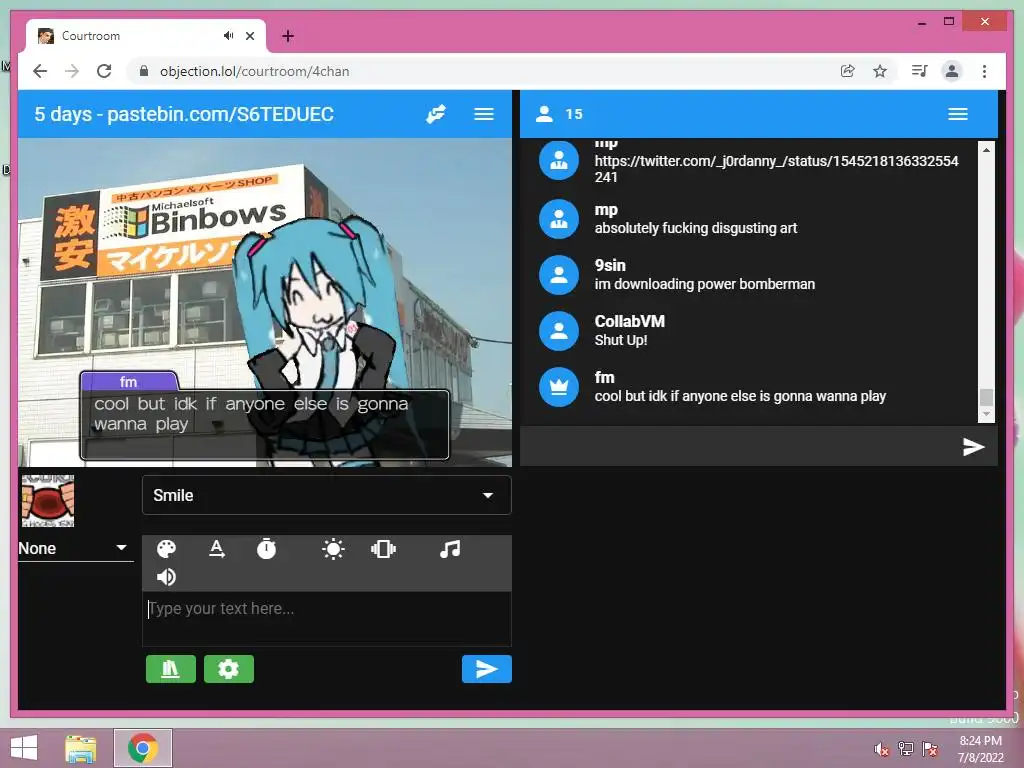Add a screen shake effect

coord(383,549)
